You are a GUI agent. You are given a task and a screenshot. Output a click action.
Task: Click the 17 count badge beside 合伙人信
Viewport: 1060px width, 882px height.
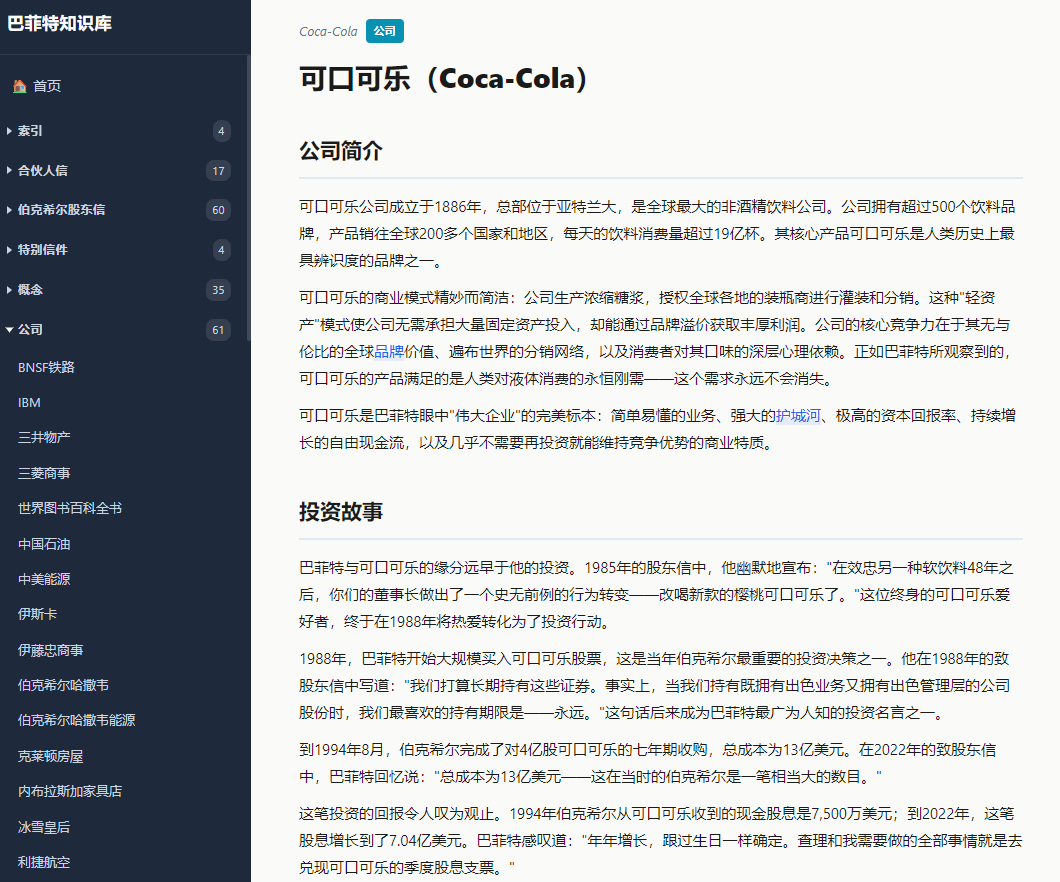(218, 171)
